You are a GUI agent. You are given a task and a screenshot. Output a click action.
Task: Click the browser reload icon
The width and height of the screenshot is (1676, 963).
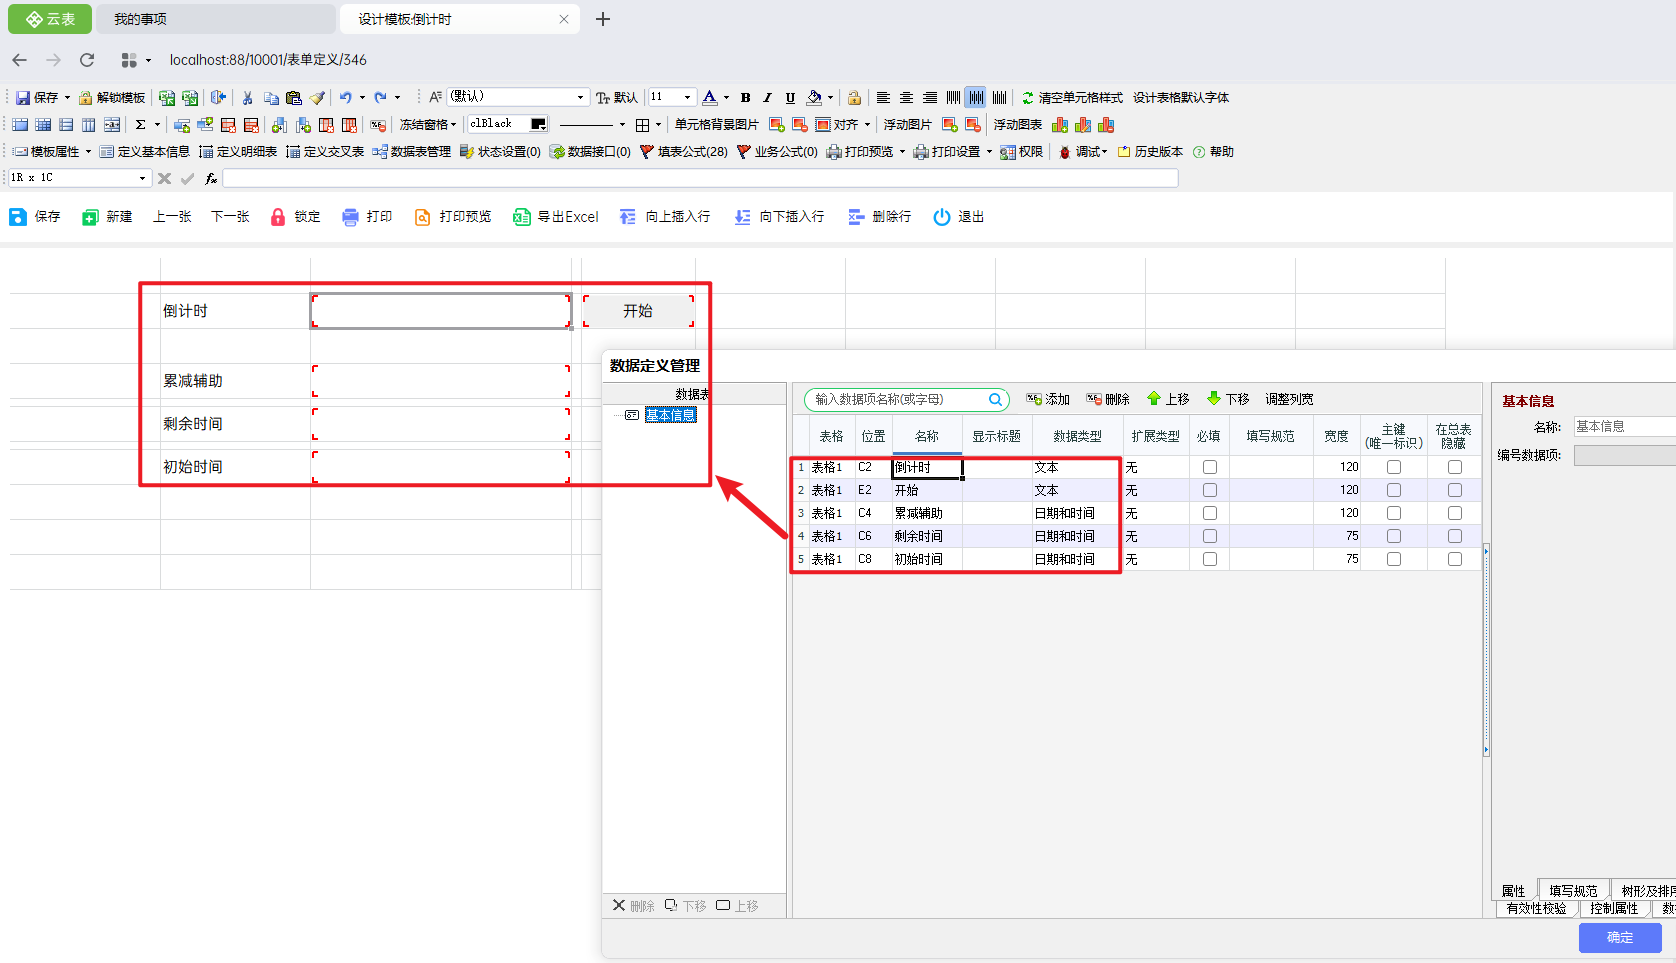click(x=87, y=60)
